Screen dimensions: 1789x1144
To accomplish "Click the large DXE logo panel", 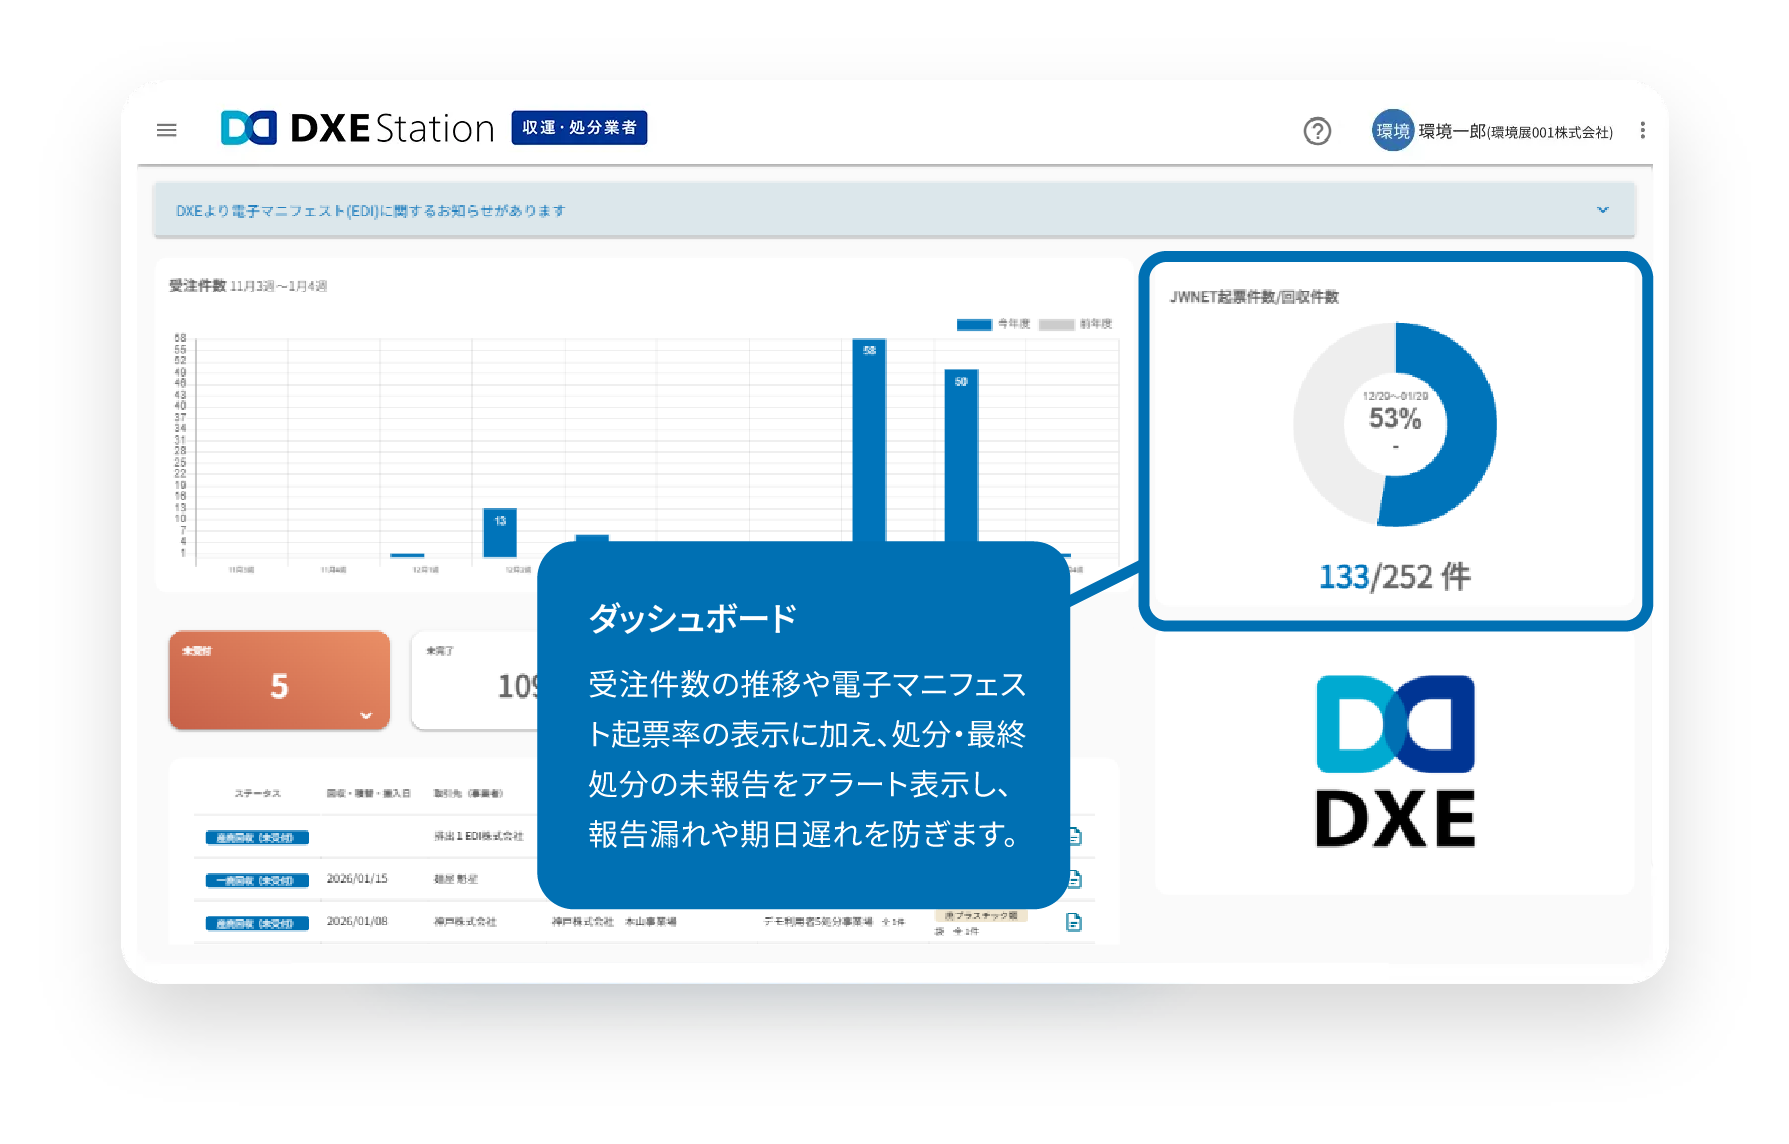I will click(x=1395, y=762).
